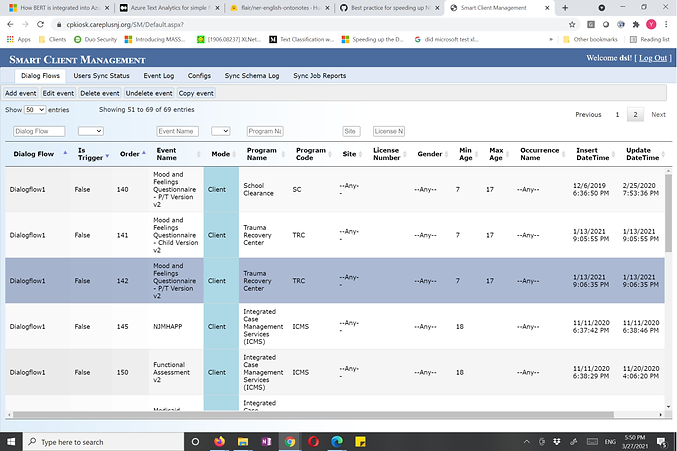Expand the Is Trigger filter dropdown
Image resolution: width=677 pixels, height=451 pixels.
[x=91, y=131]
